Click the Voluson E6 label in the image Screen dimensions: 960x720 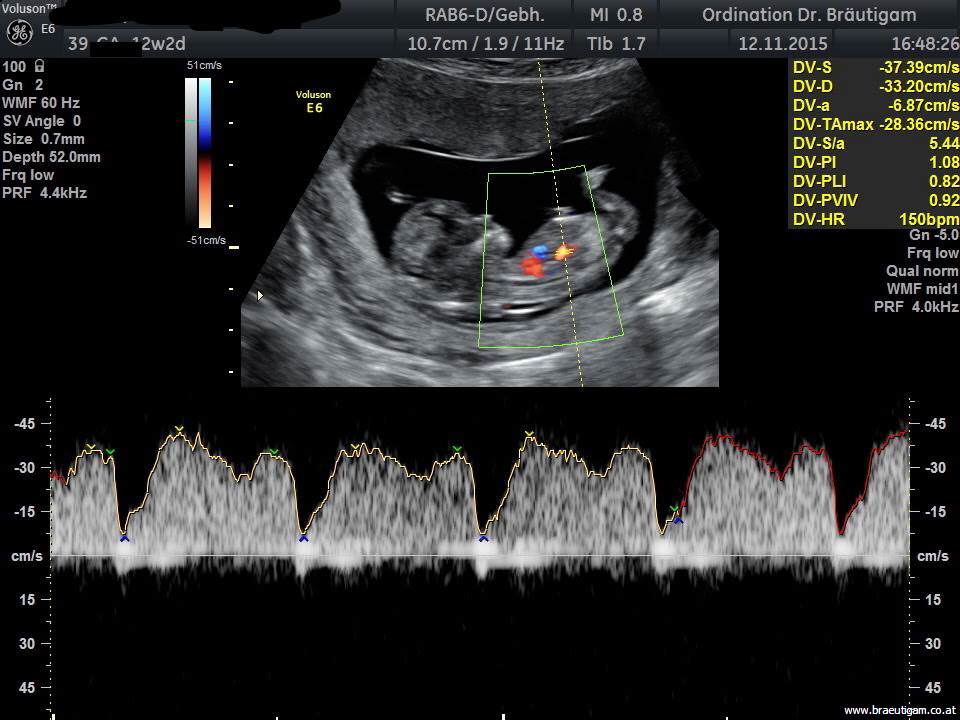(x=313, y=100)
